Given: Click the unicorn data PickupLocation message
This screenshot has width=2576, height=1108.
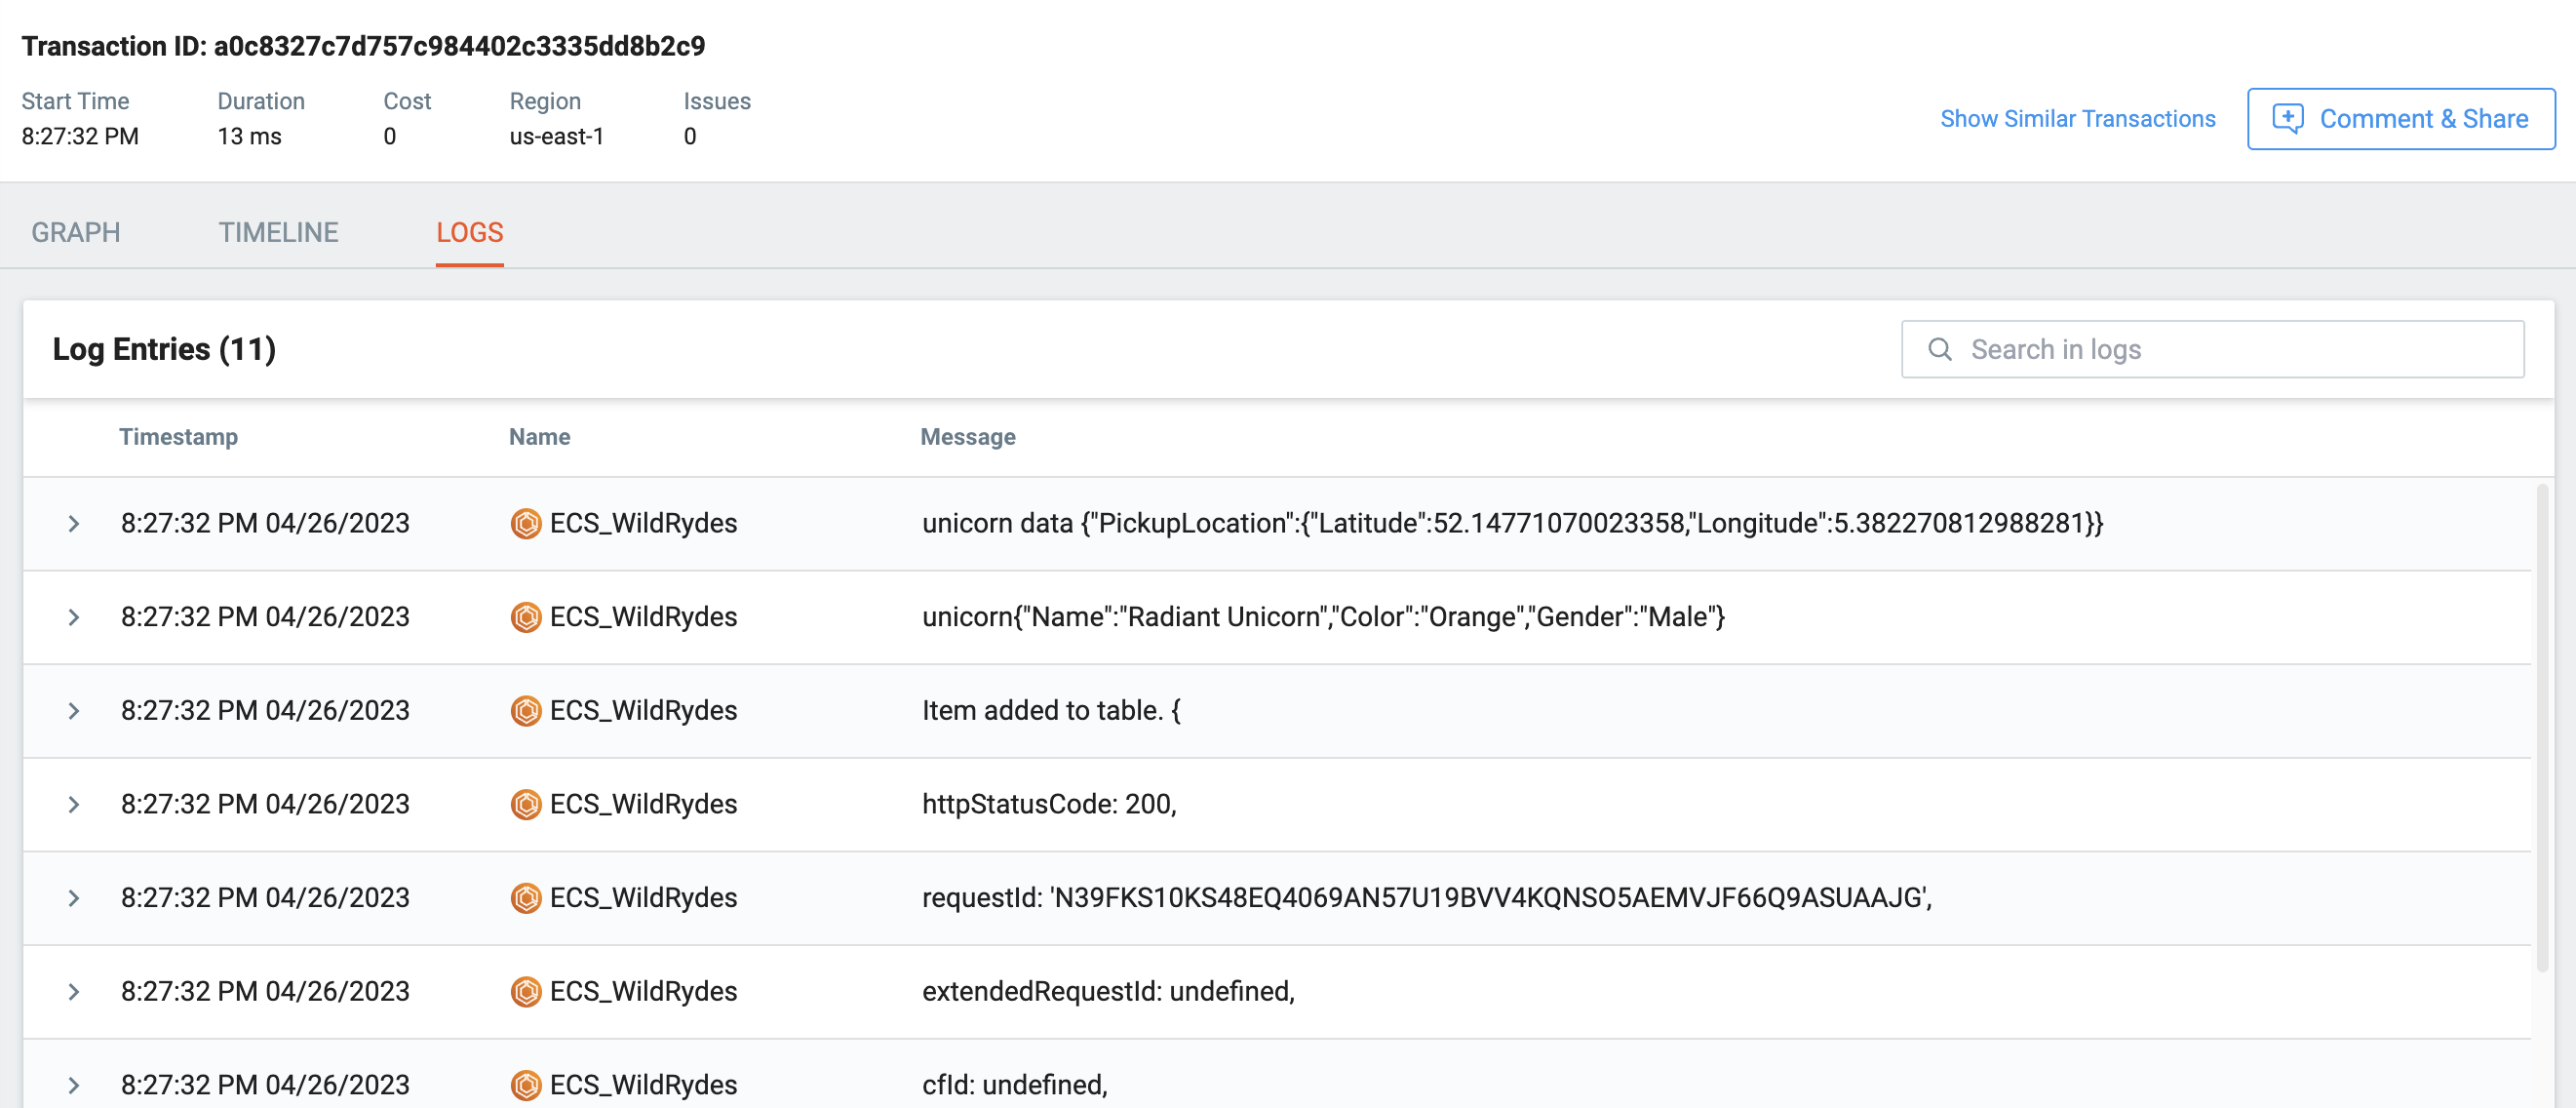Looking at the screenshot, I should pos(1513,523).
